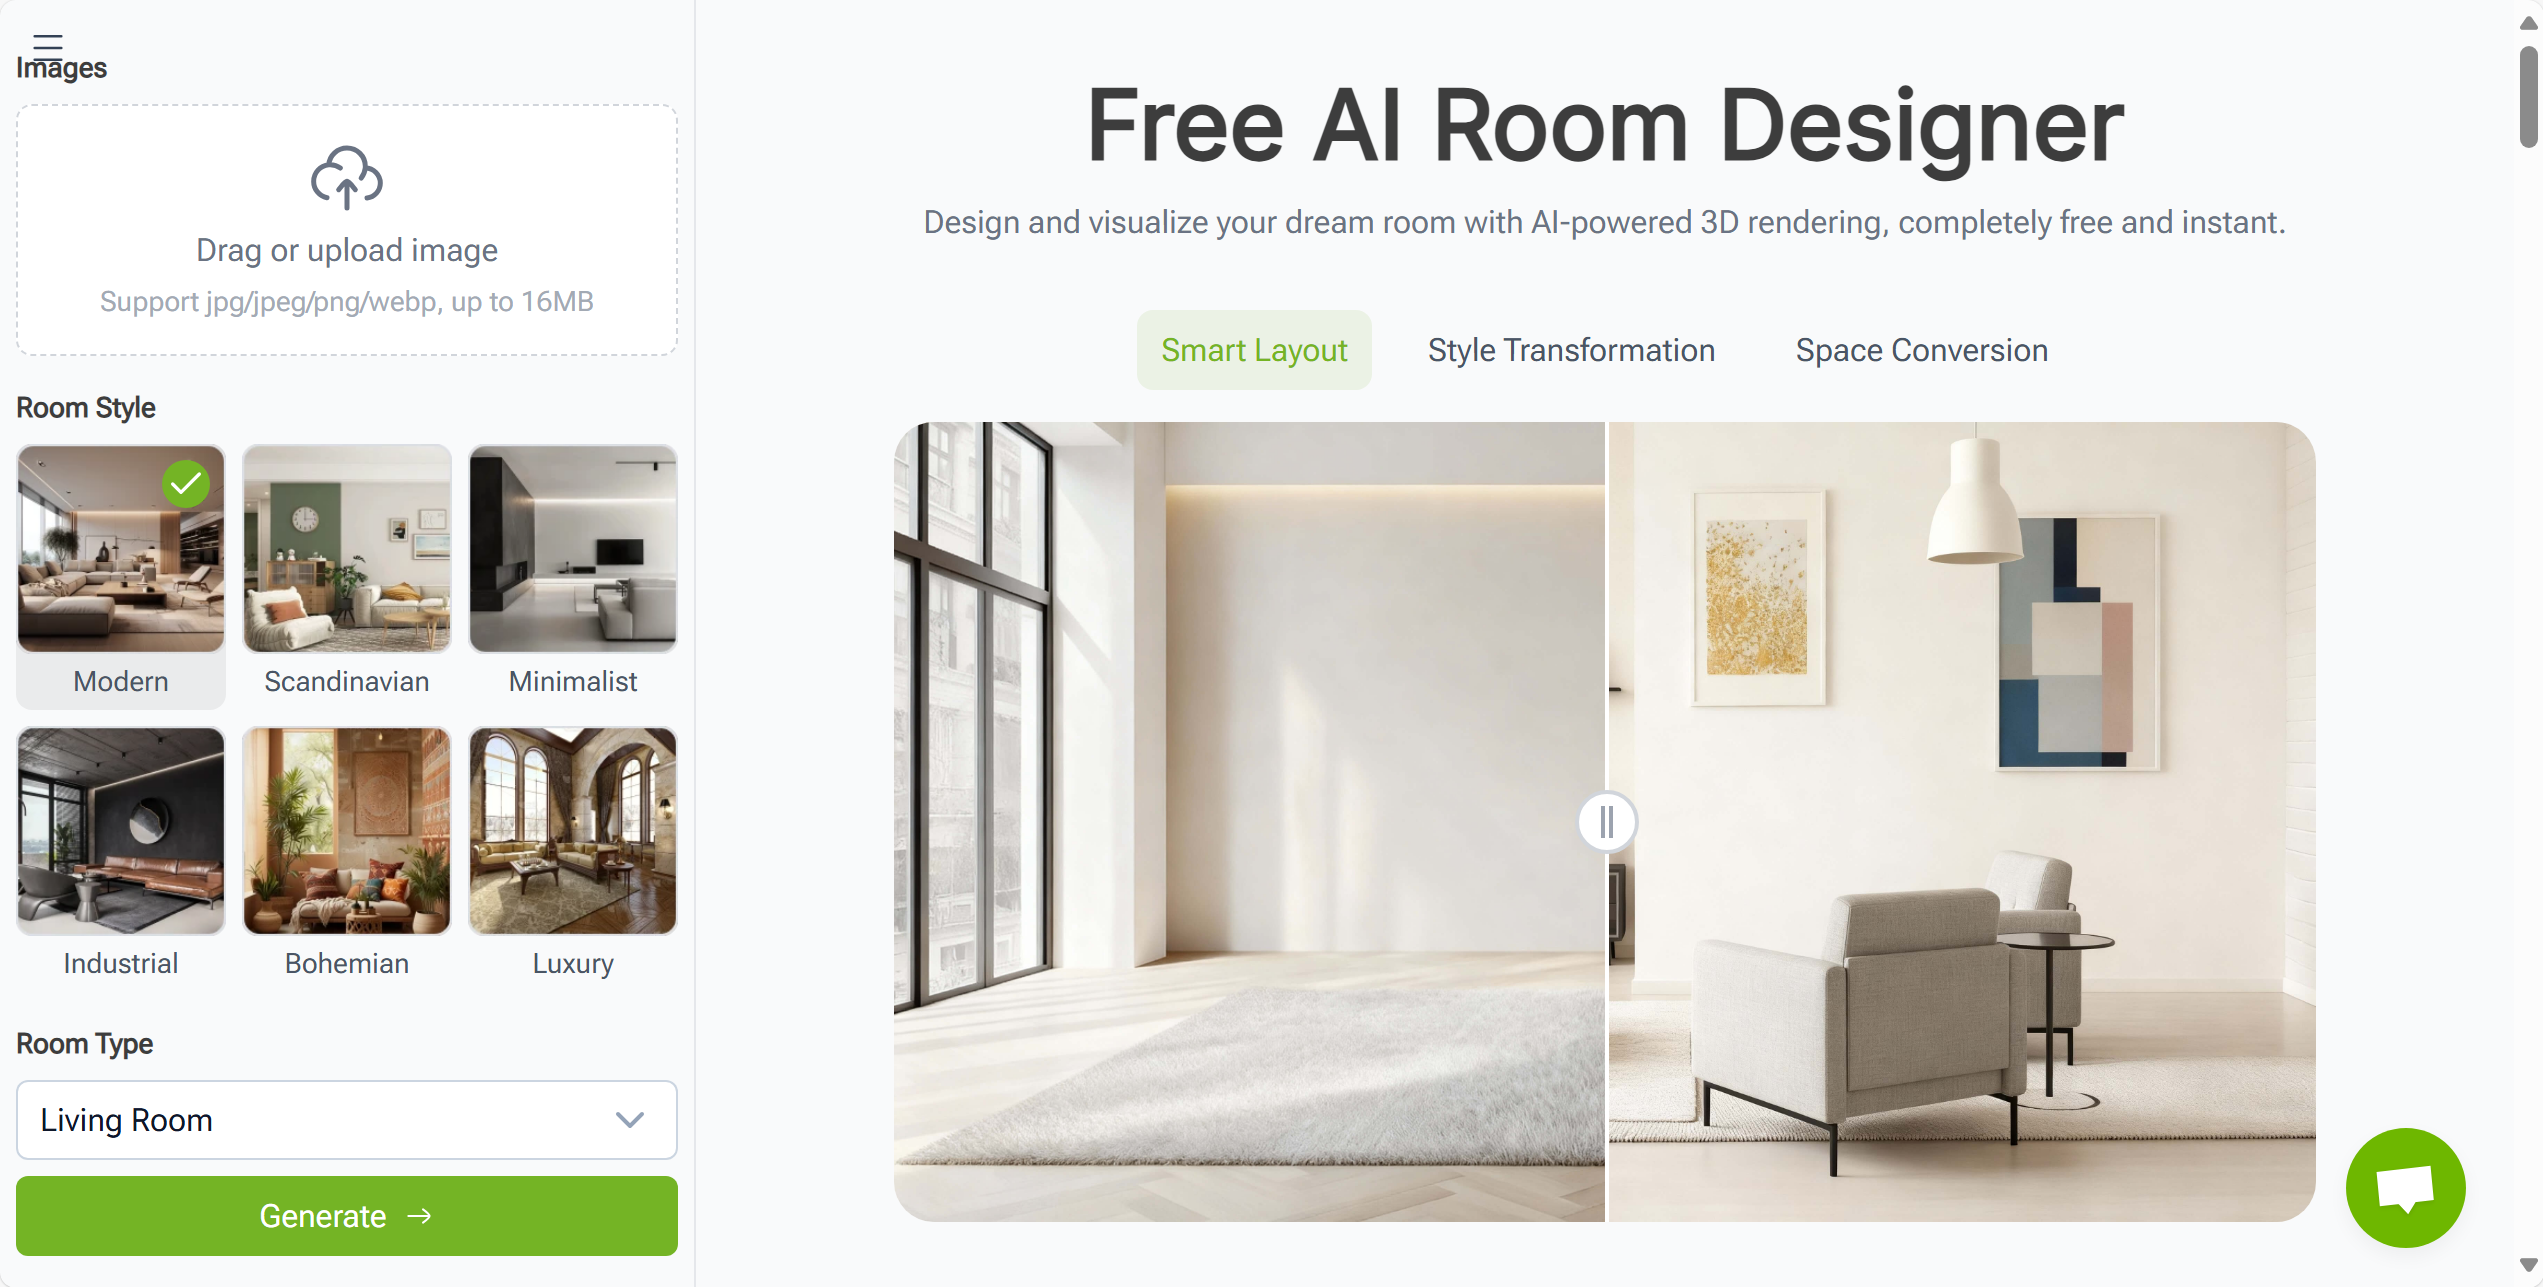Pick the Luxury room style thumbnail
This screenshot has width=2543, height=1287.
573,831
